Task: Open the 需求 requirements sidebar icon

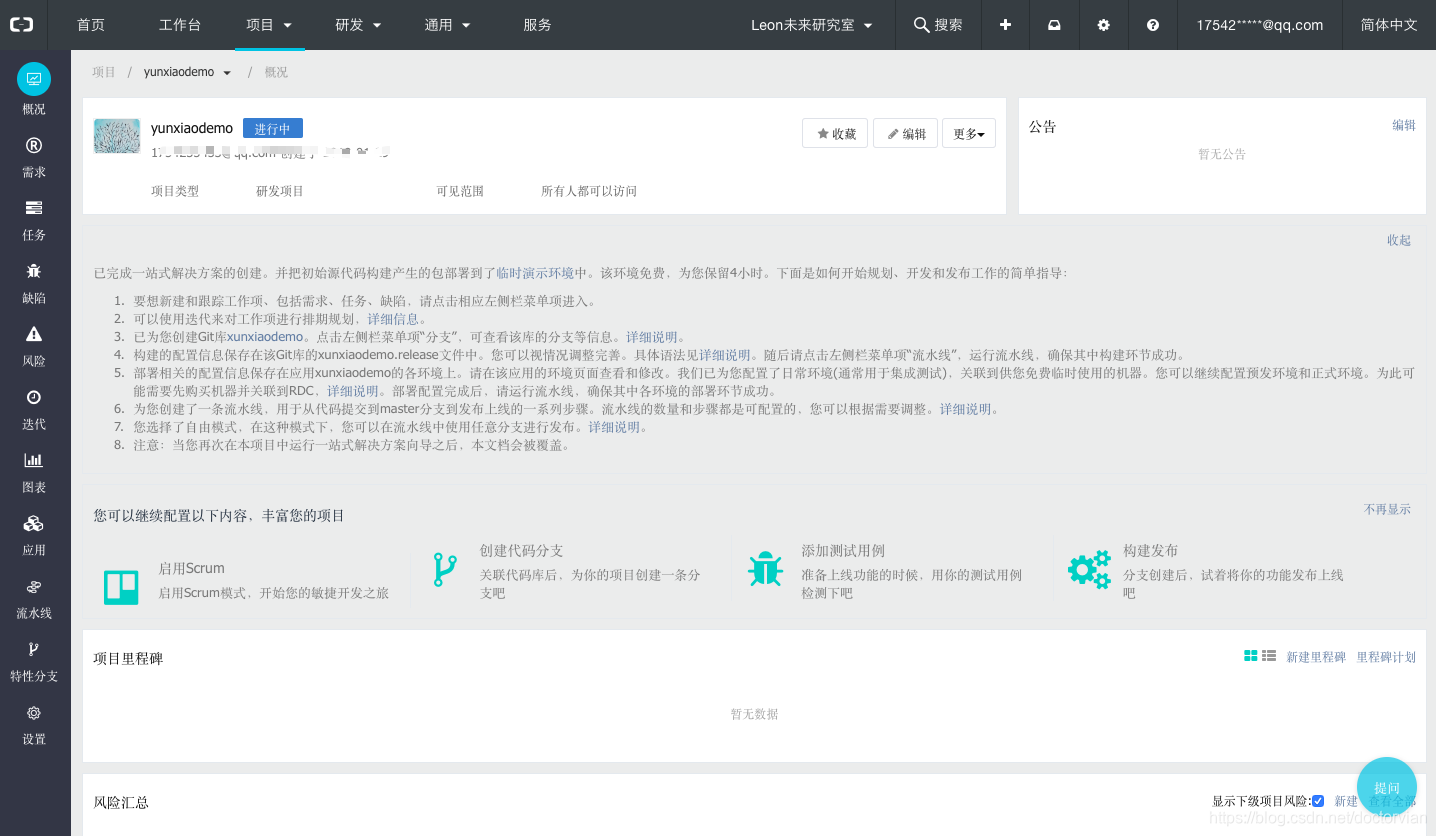Action: 34,145
